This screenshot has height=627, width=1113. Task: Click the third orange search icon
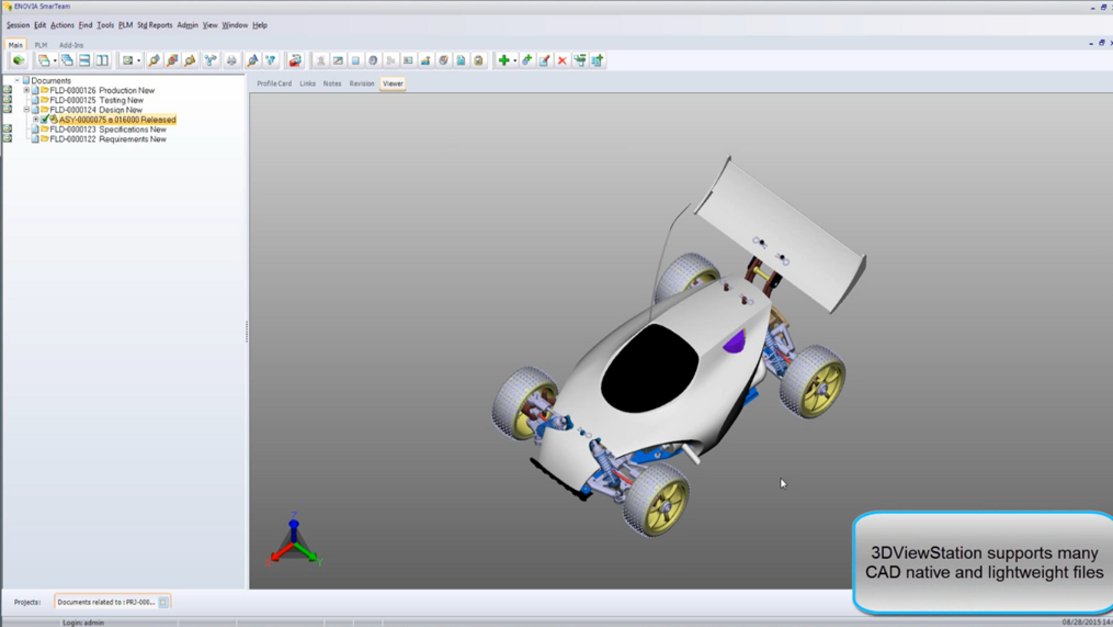[190, 60]
